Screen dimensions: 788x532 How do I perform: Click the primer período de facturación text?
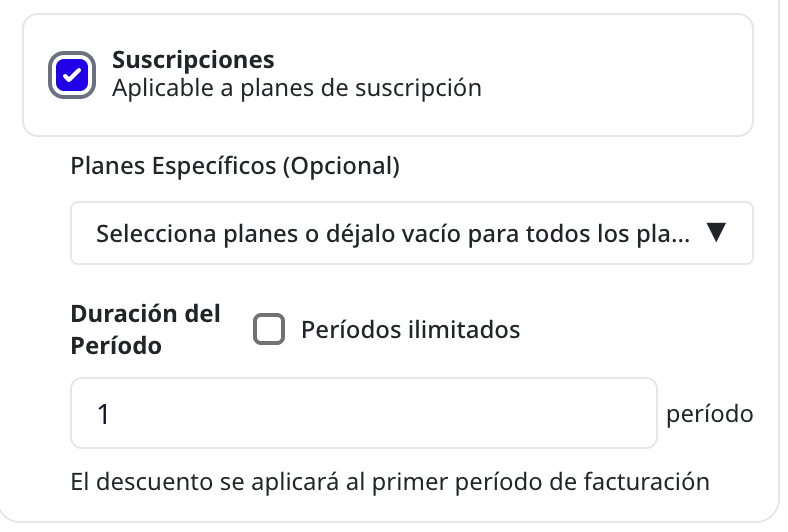[541, 482]
